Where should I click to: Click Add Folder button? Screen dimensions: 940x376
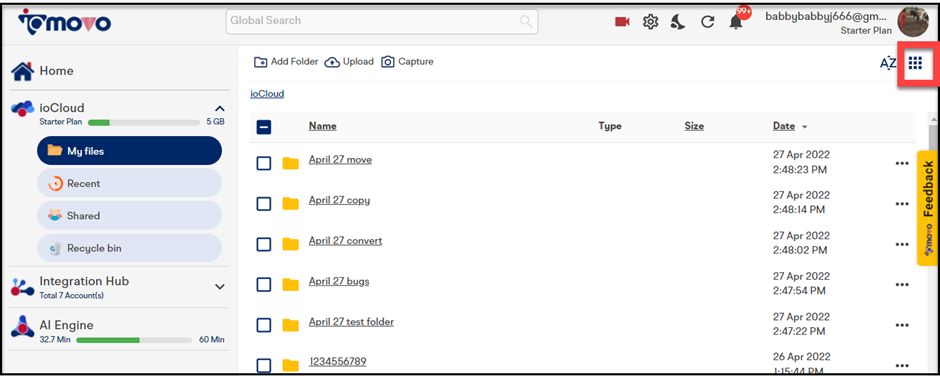[x=286, y=62]
